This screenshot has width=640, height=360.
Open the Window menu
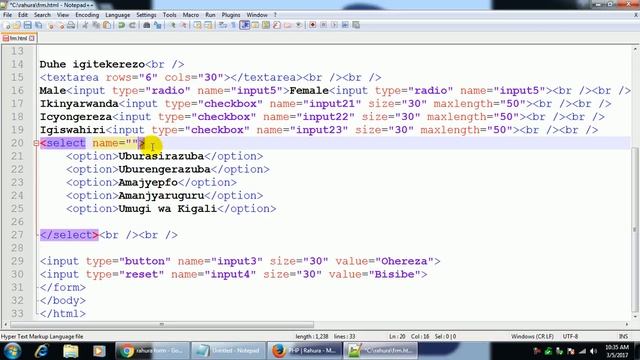click(x=257, y=15)
